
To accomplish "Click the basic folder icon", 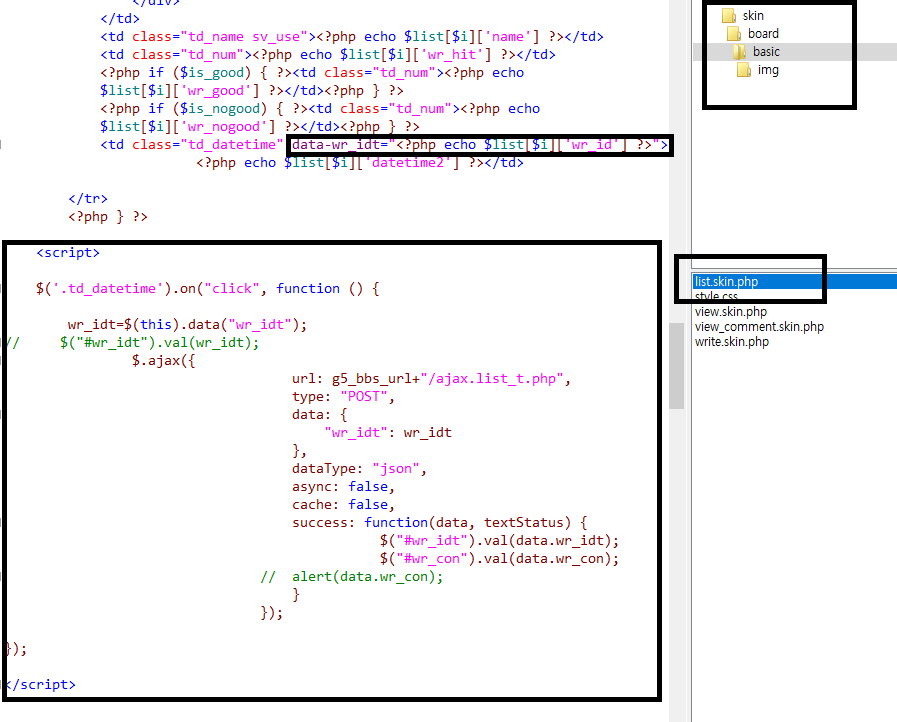I will point(739,52).
